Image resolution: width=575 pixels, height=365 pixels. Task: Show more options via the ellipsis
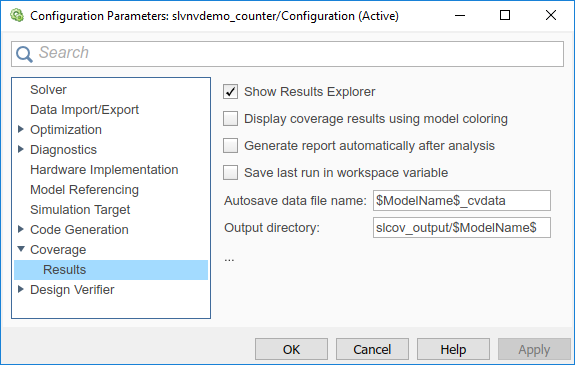[229, 259]
